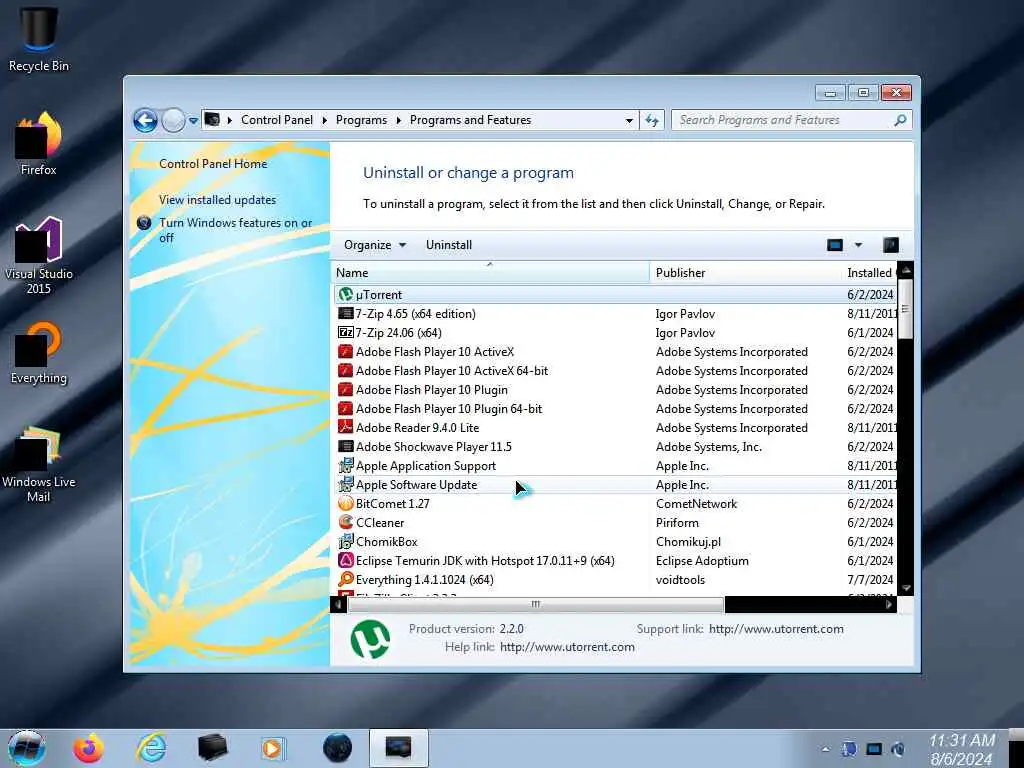This screenshot has height=768, width=1024.
Task: Open the Windows Start button
Action: (27, 748)
